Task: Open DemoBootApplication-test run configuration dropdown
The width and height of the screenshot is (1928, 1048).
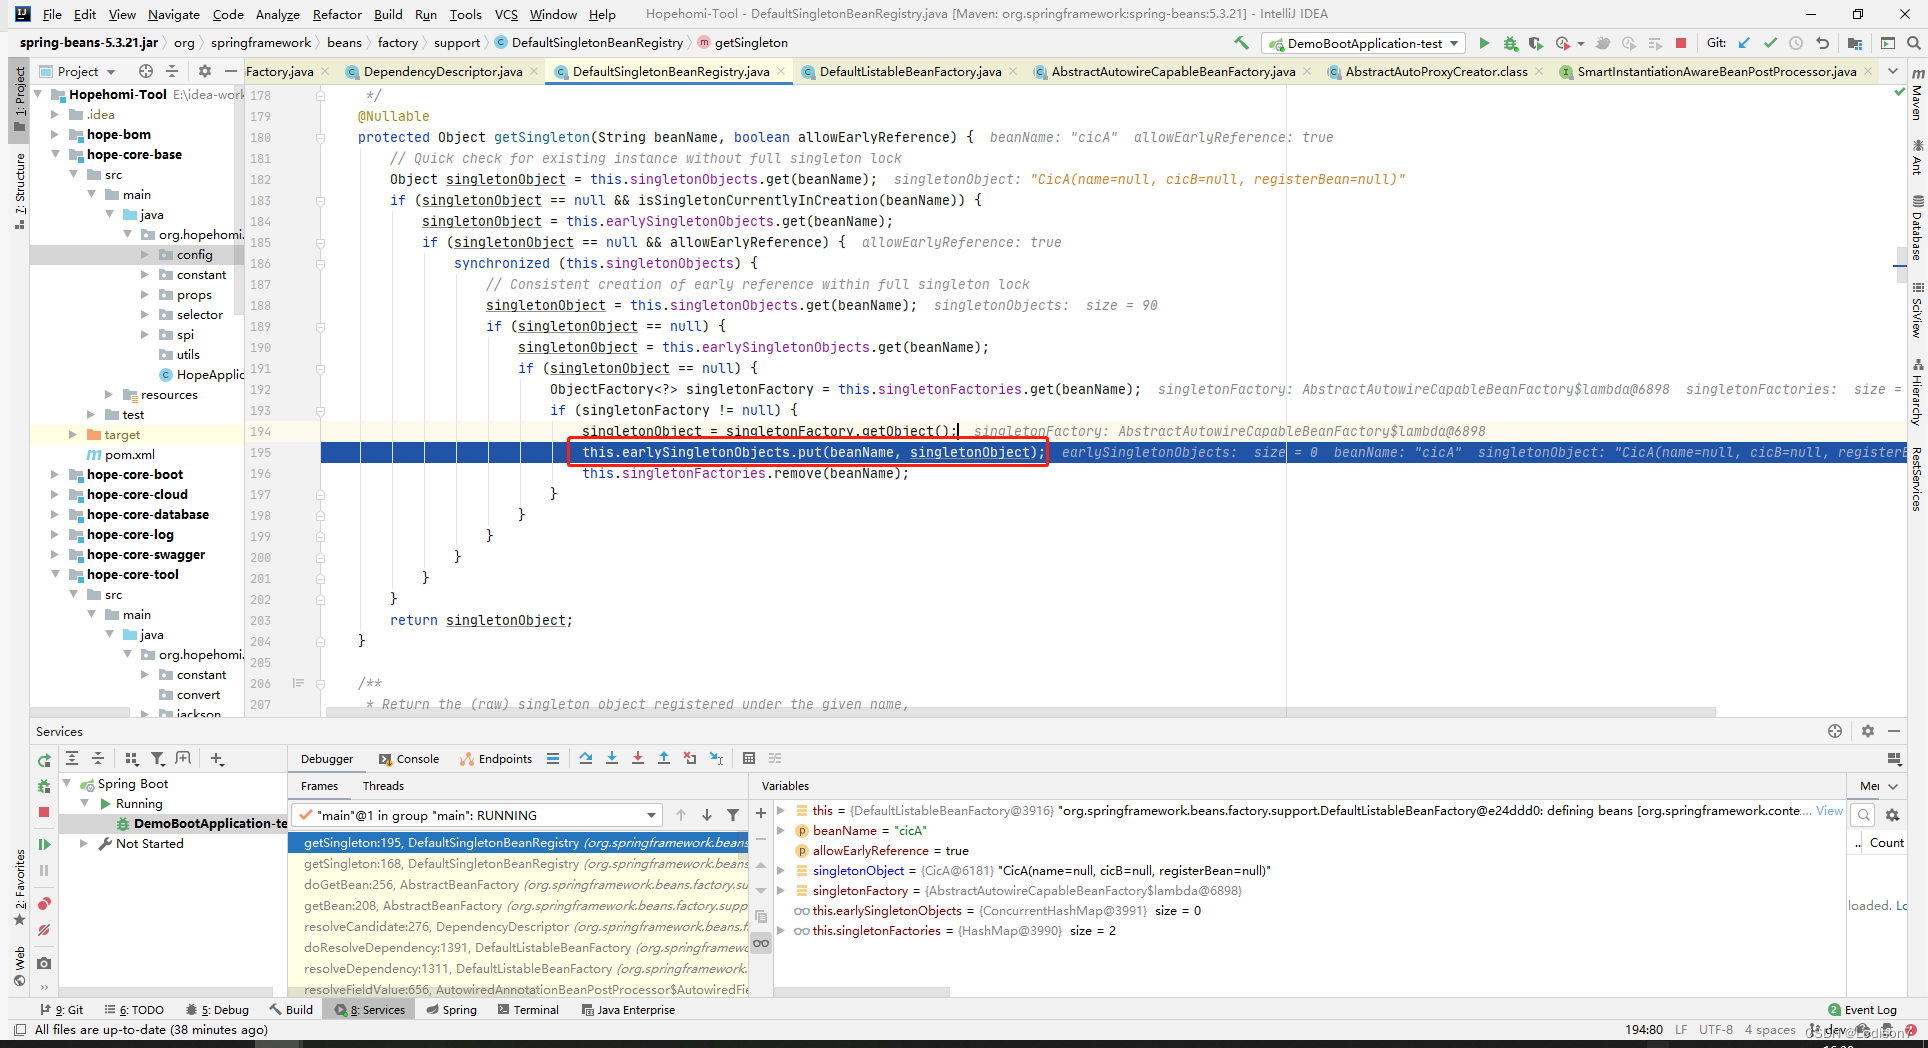Action: (1364, 43)
